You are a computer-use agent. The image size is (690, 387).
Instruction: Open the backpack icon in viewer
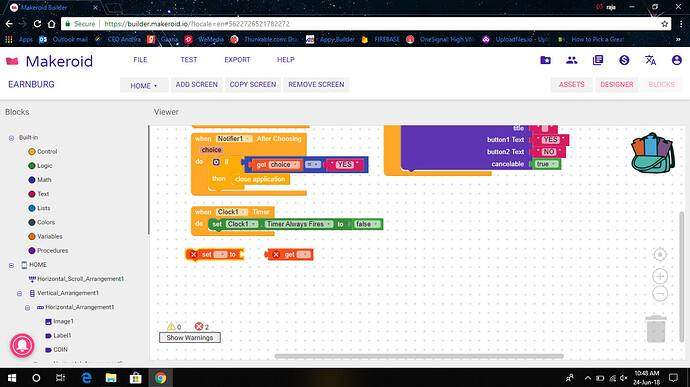pyautogui.click(x=653, y=153)
